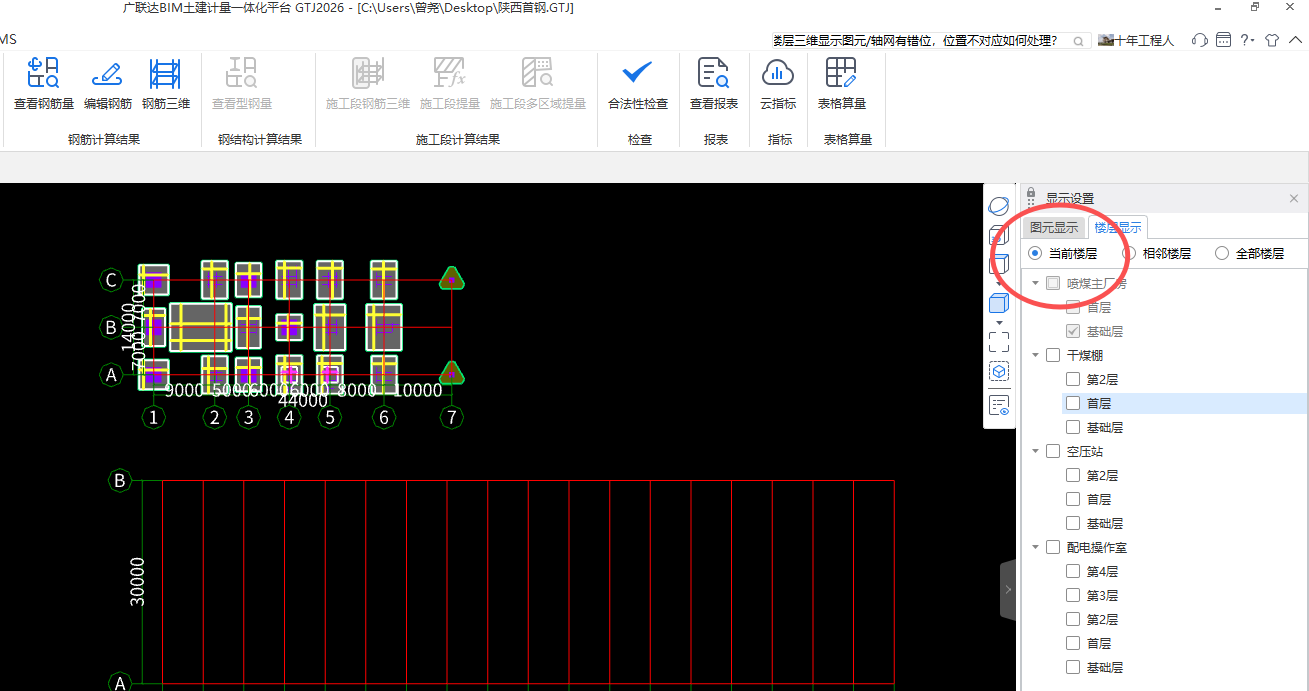Check 第4层 under 配电操作室

[x=1073, y=571]
